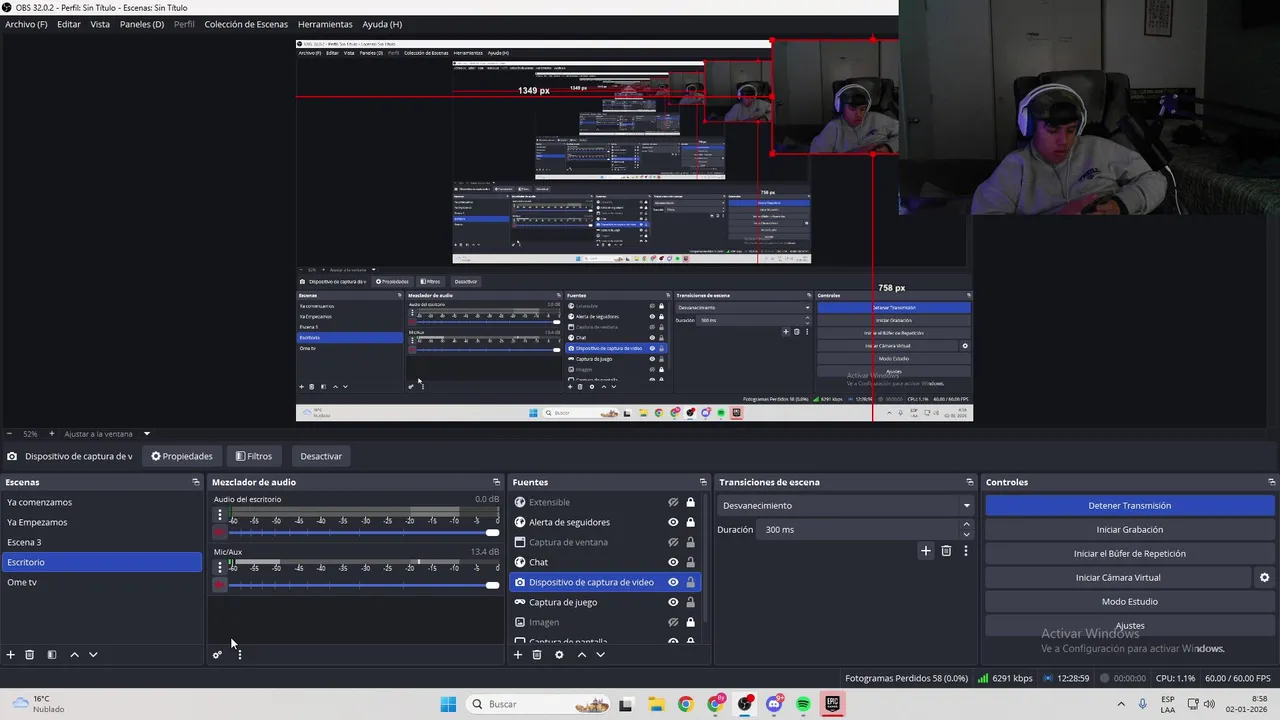The height and width of the screenshot is (720, 1280).
Task: Open audio mixer options three-dot menu
Action: point(239,655)
